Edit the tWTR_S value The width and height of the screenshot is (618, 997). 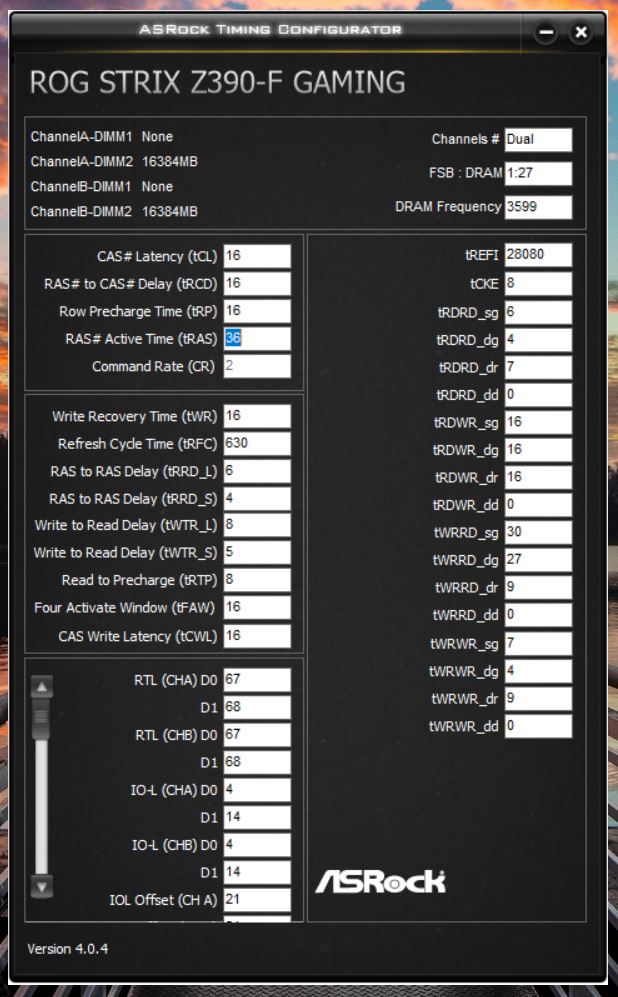257,553
